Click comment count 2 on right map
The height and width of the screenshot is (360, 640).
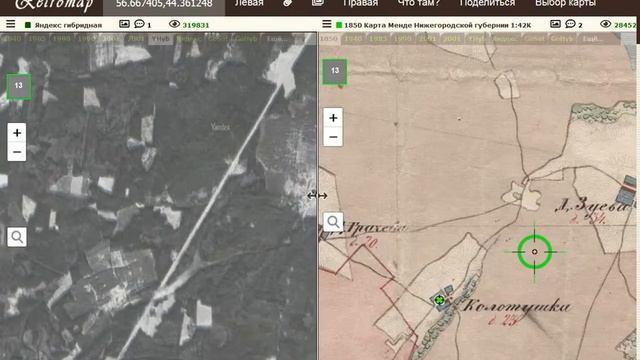click(580, 25)
